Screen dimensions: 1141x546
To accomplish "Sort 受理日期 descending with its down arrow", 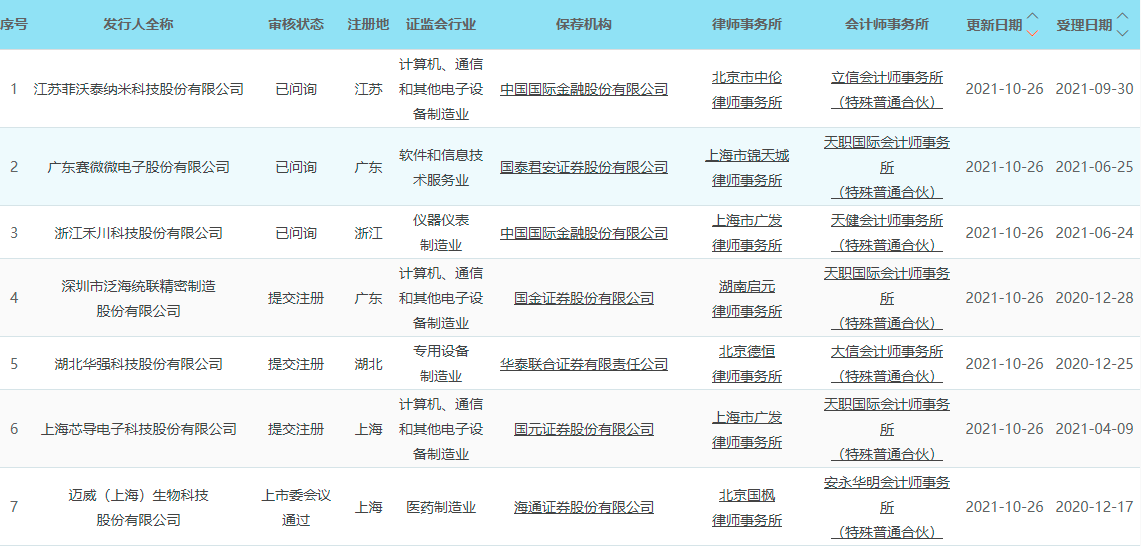I will pos(1122,33).
